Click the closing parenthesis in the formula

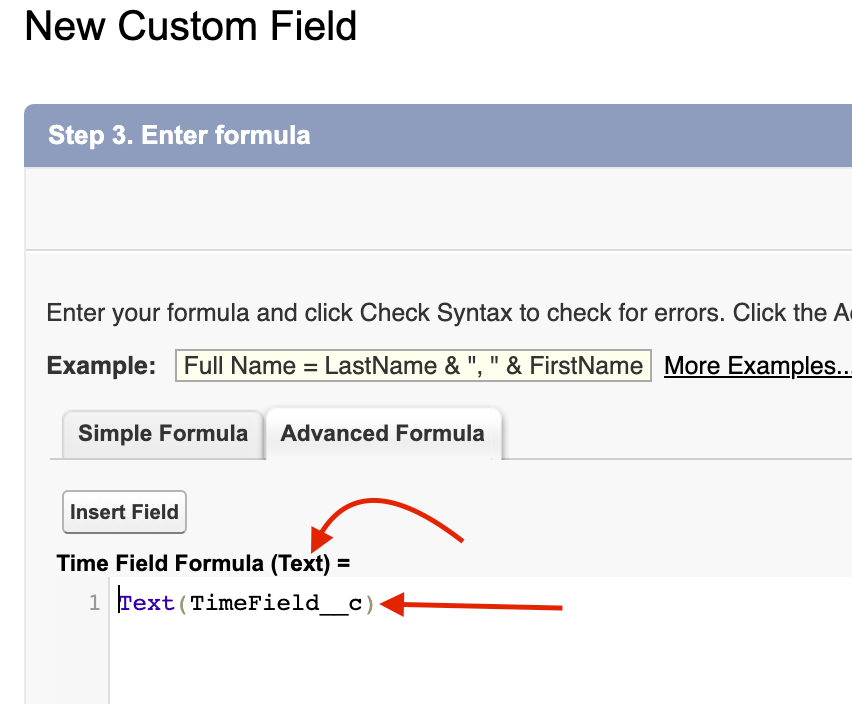[368, 604]
